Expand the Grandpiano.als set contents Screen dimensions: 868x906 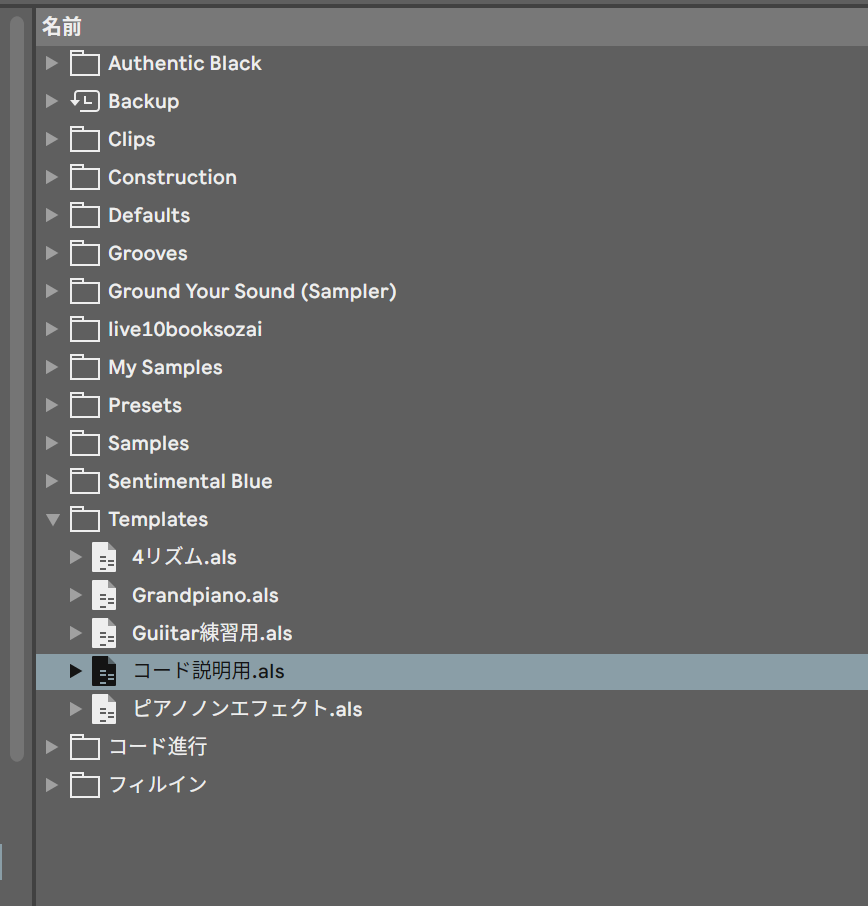point(75,595)
